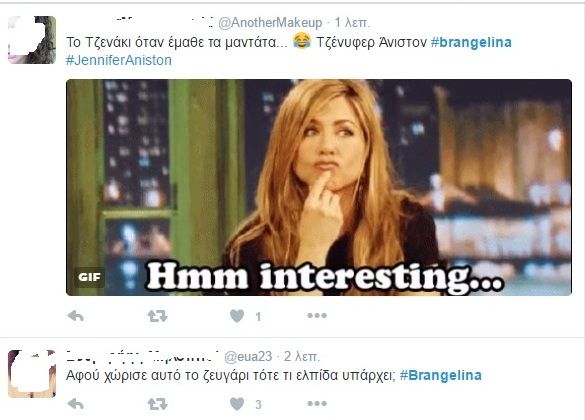
Task: Open the '2 λεπ.' tweet timestamp
Action: click(x=301, y=357)
